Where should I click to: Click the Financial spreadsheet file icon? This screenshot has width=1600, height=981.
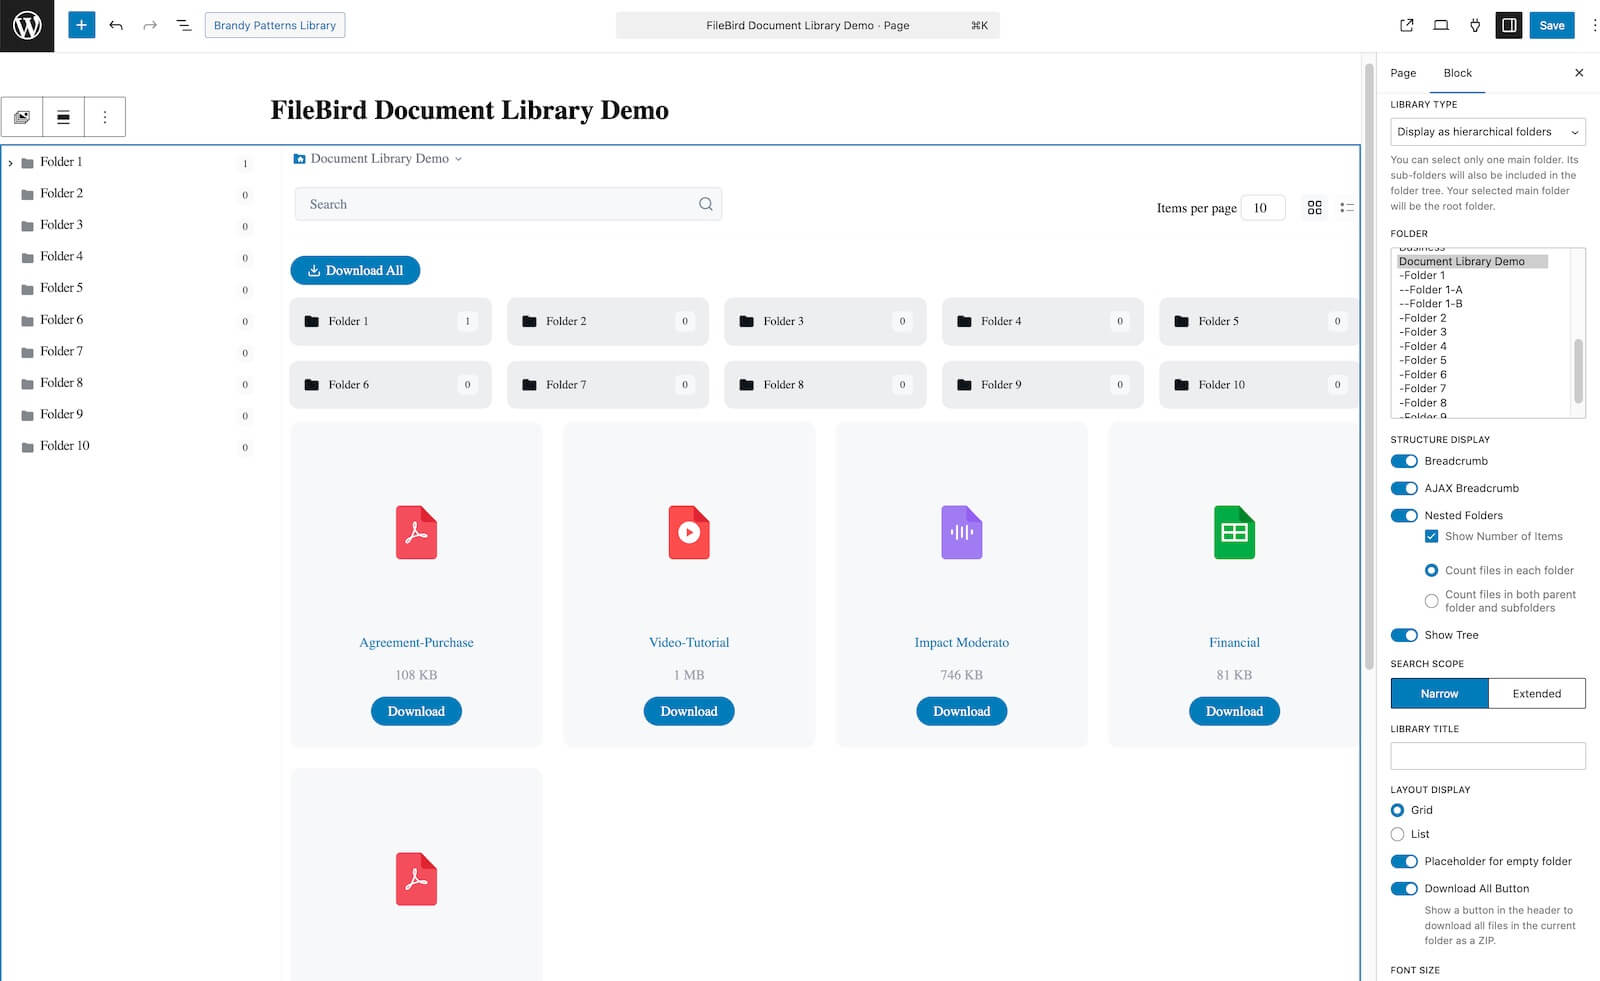pyautogui.click(x=1234, y=532)
